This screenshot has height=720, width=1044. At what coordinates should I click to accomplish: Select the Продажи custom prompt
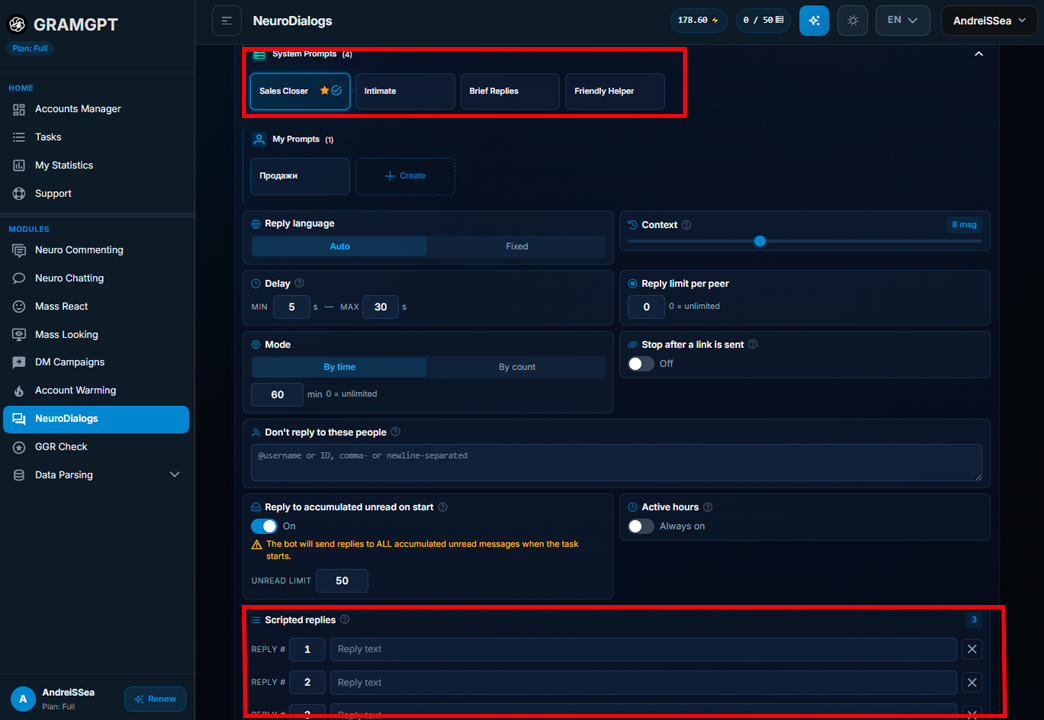click(300, 177)
